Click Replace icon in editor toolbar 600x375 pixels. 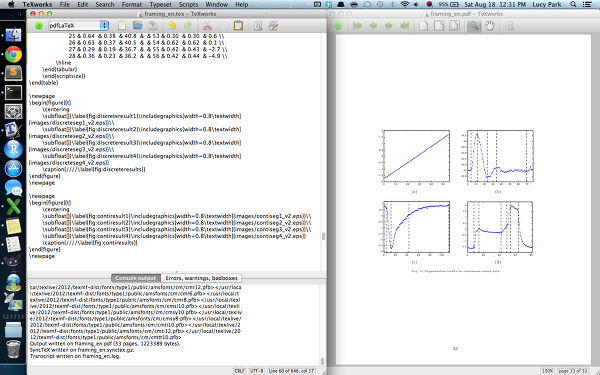pyautogui.click(x=273, y=26)
